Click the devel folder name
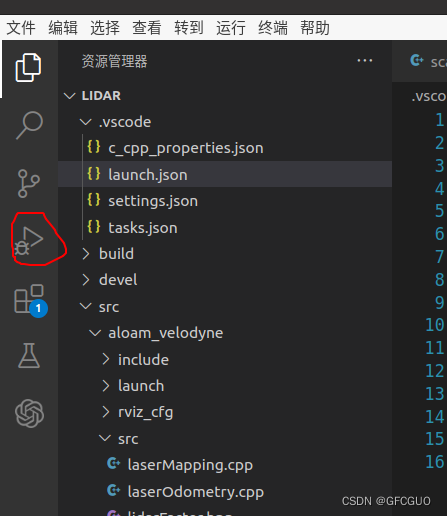447x516 pixels. pos(118,280)
